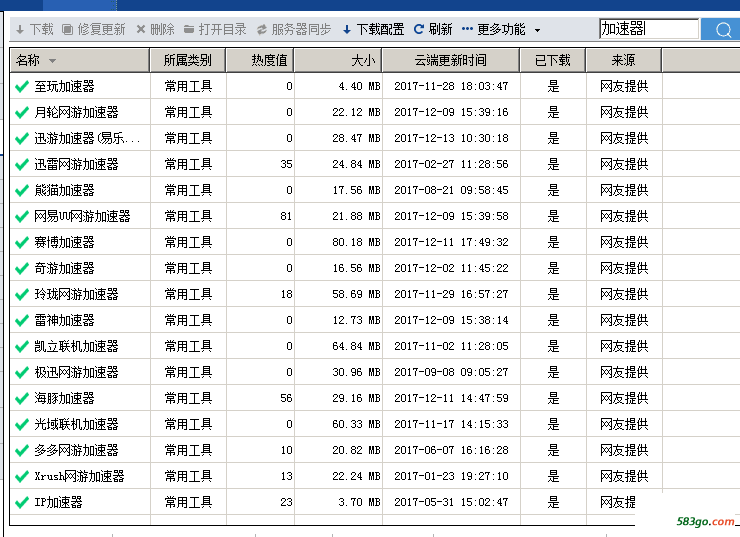Select the 奇游加速器 row name
The width and height of the screenshot is (740, 537).
point(64,268)
